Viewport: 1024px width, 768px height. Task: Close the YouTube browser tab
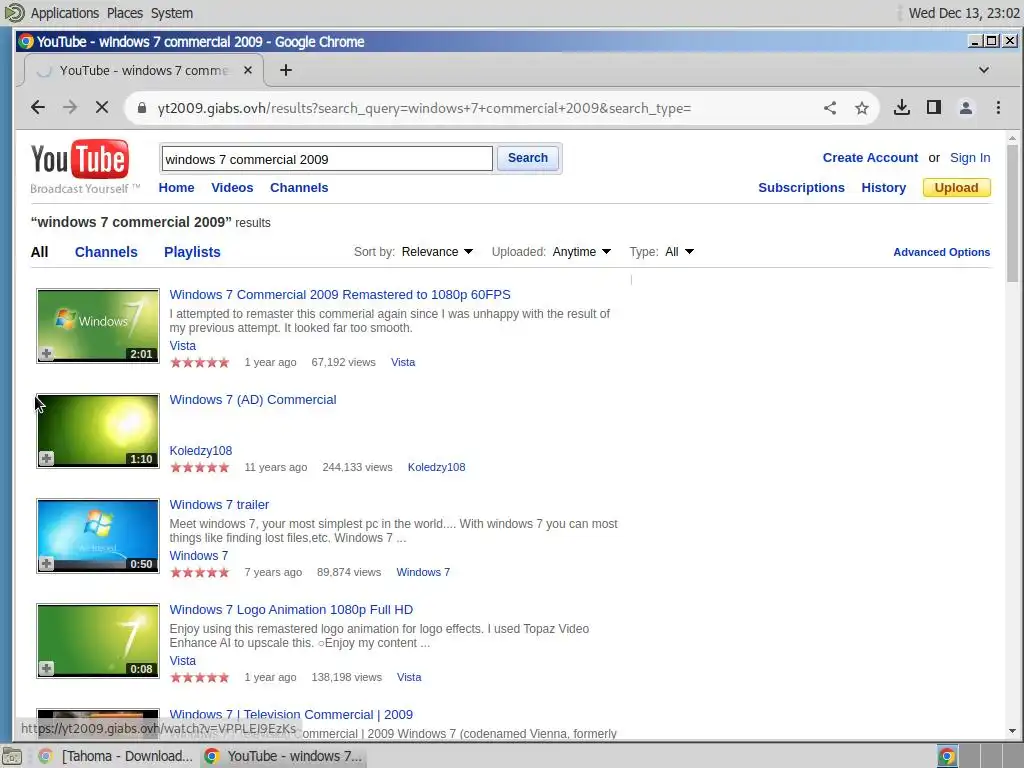248,70
